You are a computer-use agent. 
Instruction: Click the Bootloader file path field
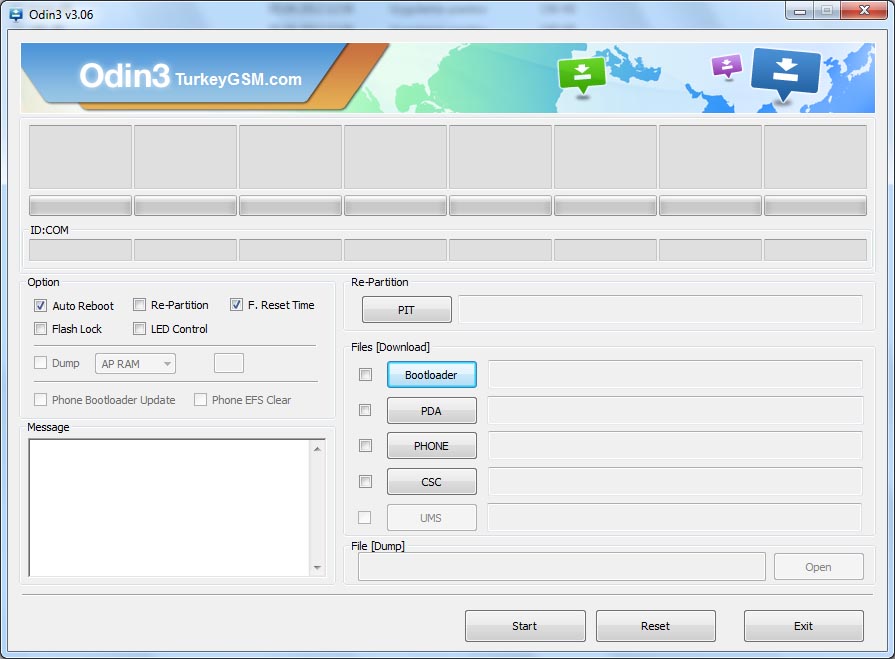tap(675, 374)
